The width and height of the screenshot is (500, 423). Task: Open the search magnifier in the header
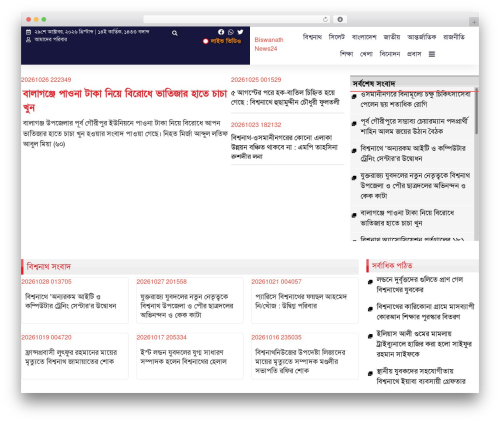coord(175,33)
